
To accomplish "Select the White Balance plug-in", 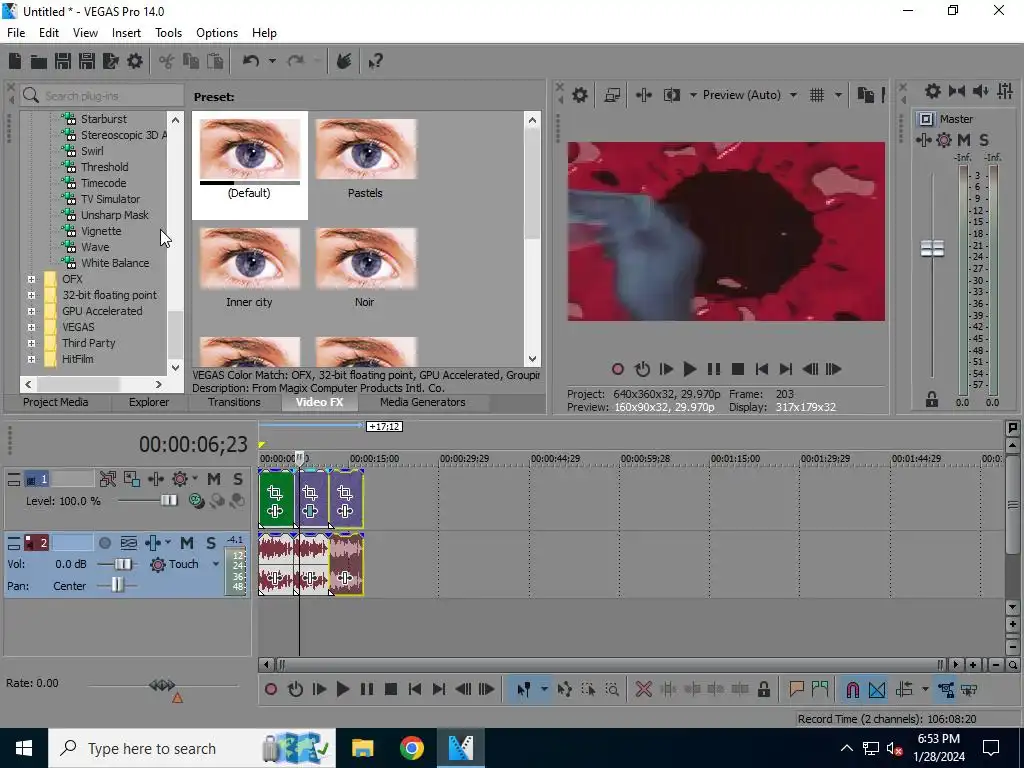I will tap(114, 263).
